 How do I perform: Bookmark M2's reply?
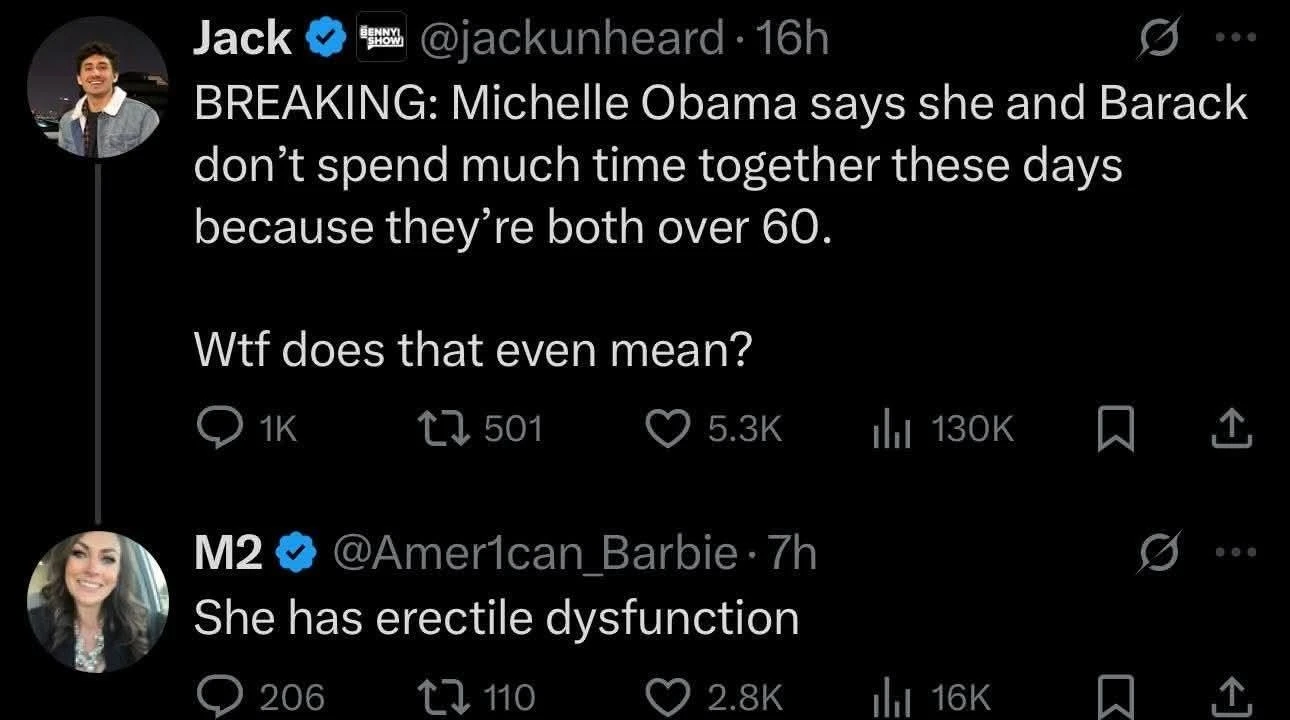point(1111,695)
